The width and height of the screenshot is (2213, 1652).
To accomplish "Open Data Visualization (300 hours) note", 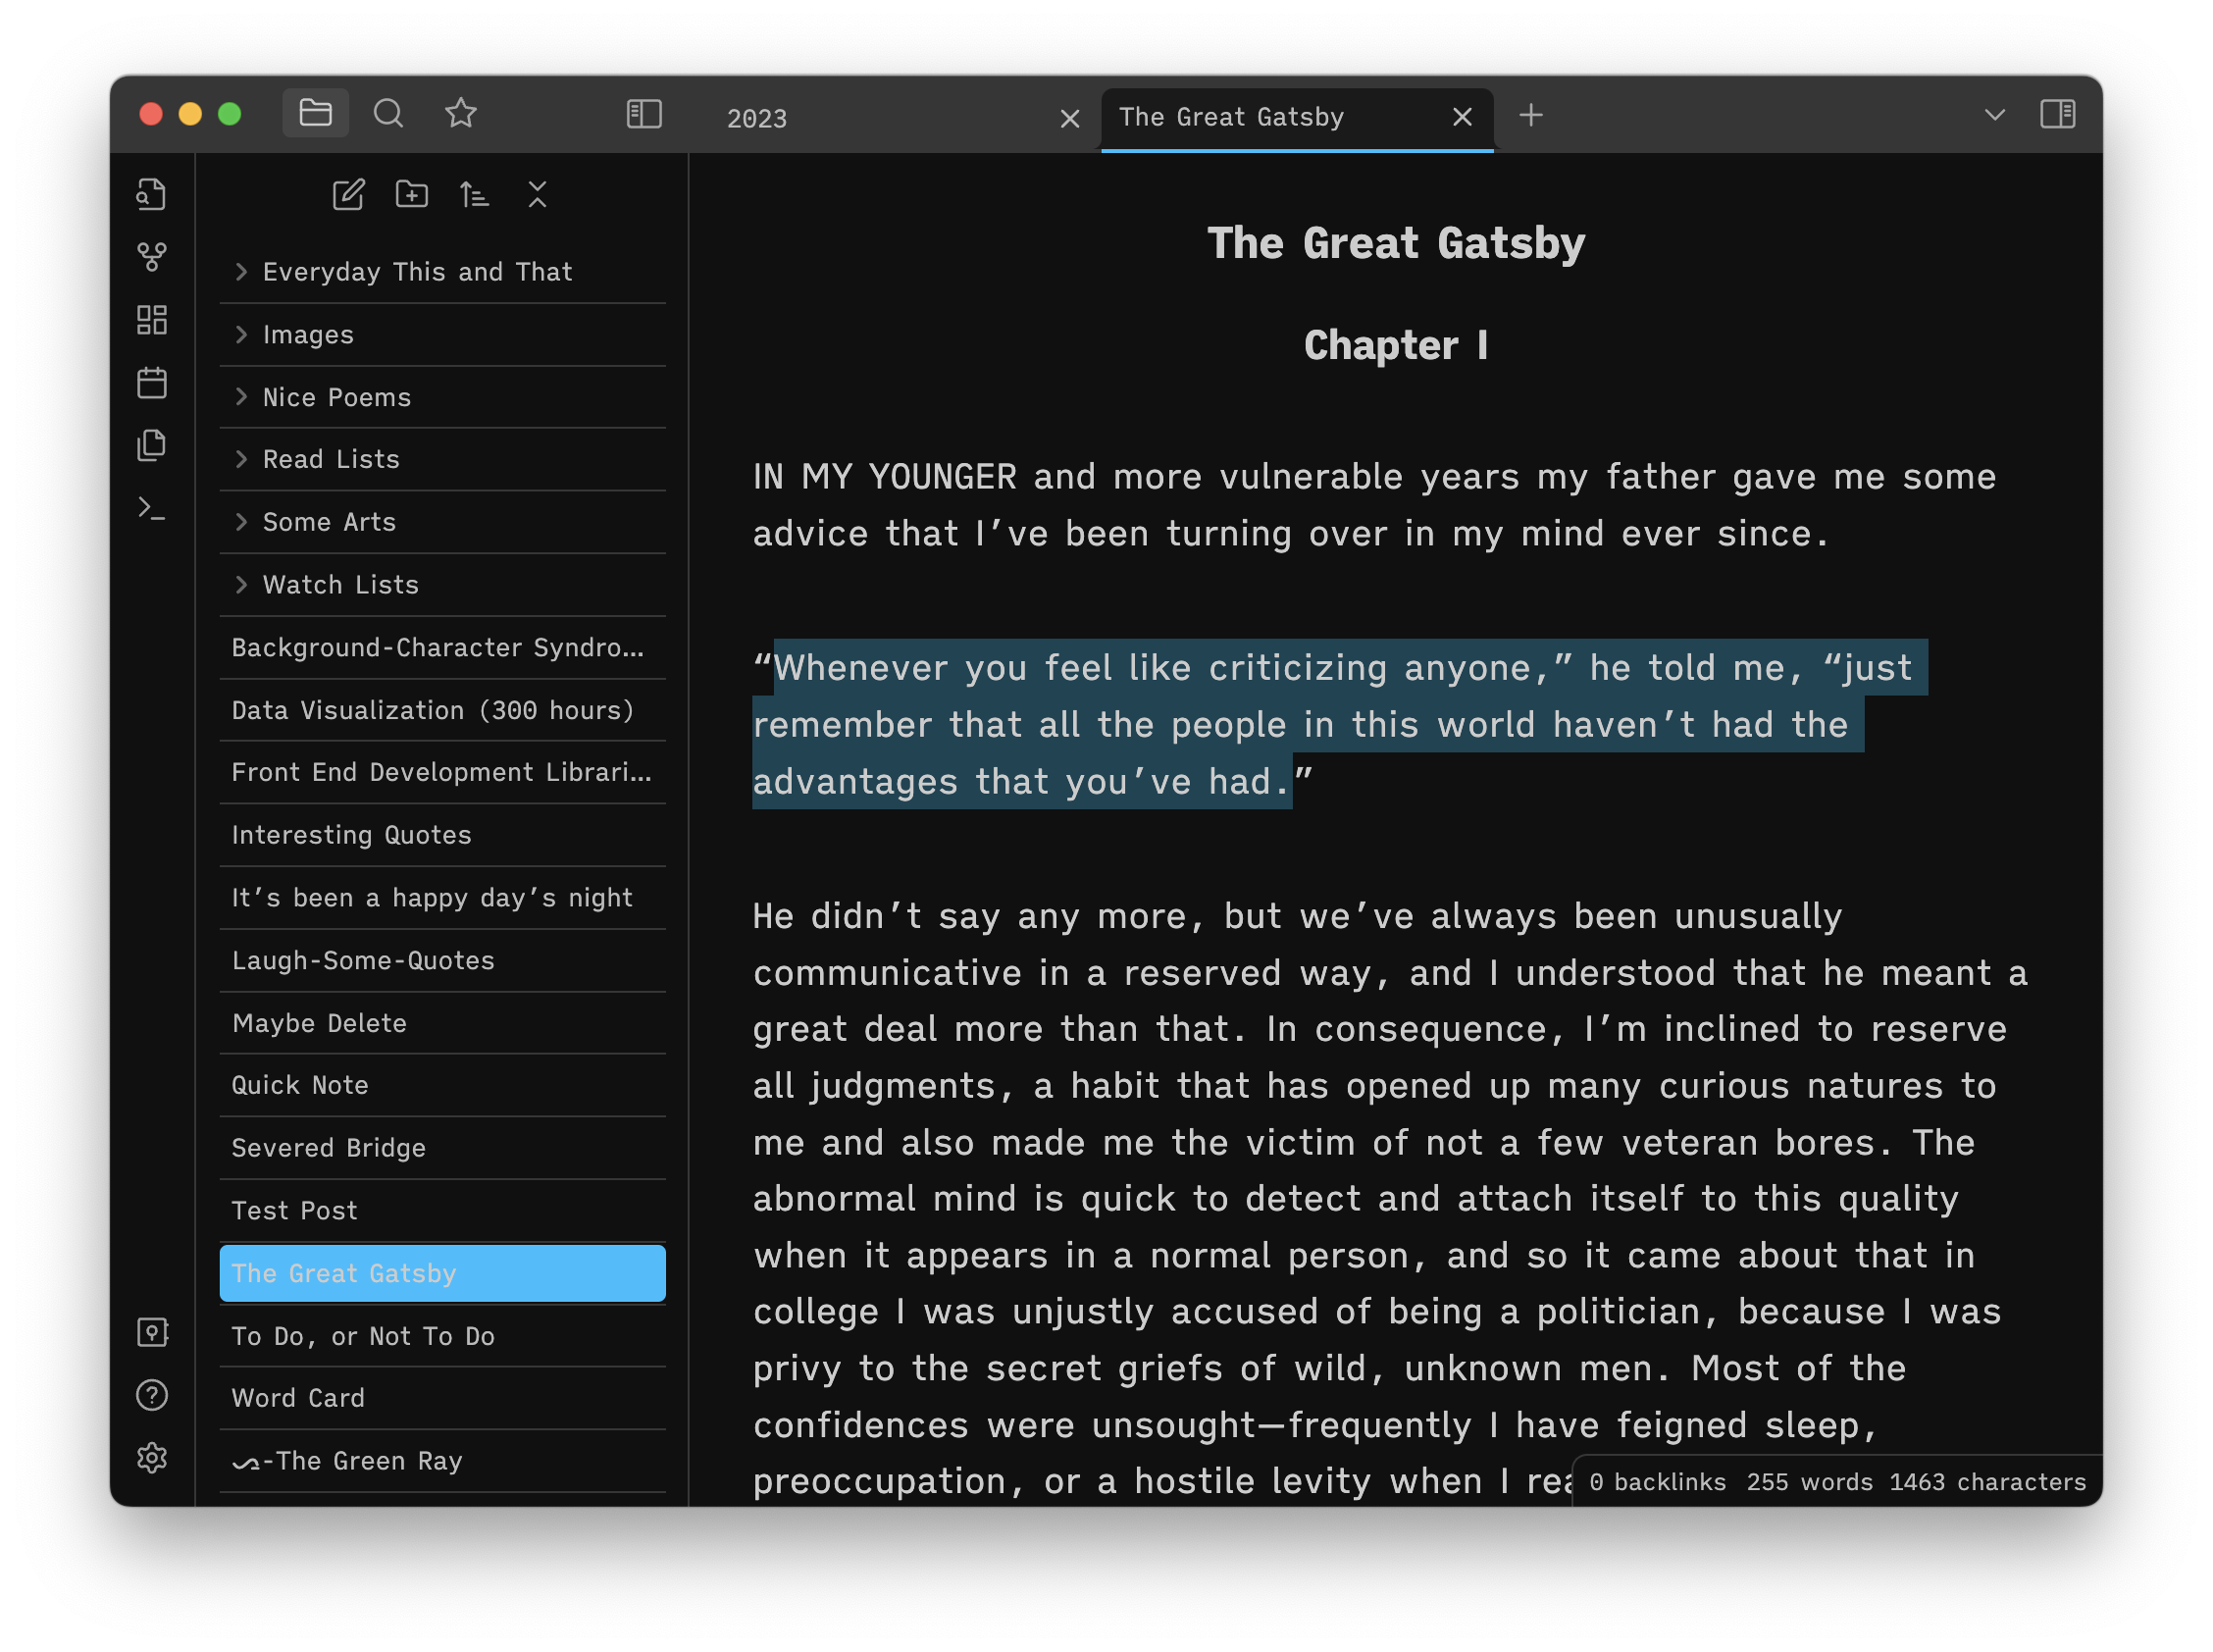I will coord(442,710).
